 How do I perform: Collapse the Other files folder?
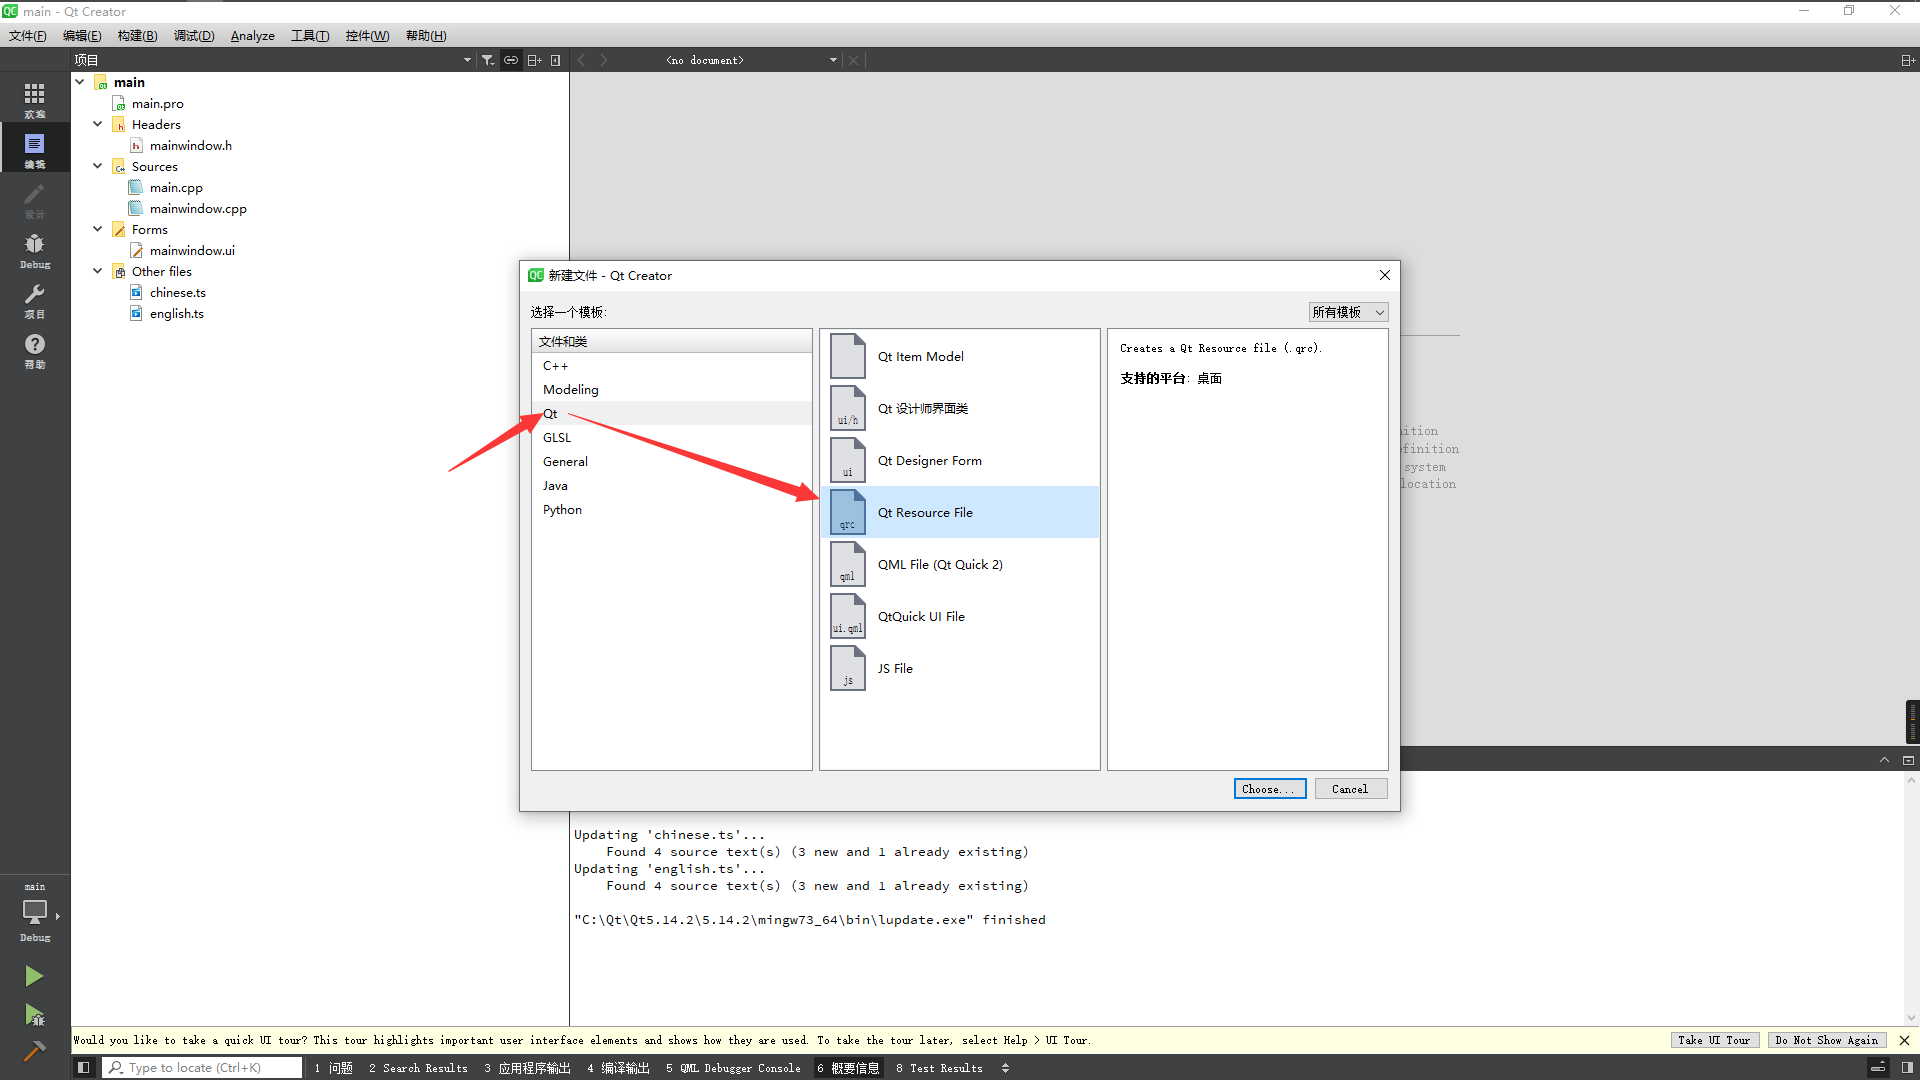point(98,271)
